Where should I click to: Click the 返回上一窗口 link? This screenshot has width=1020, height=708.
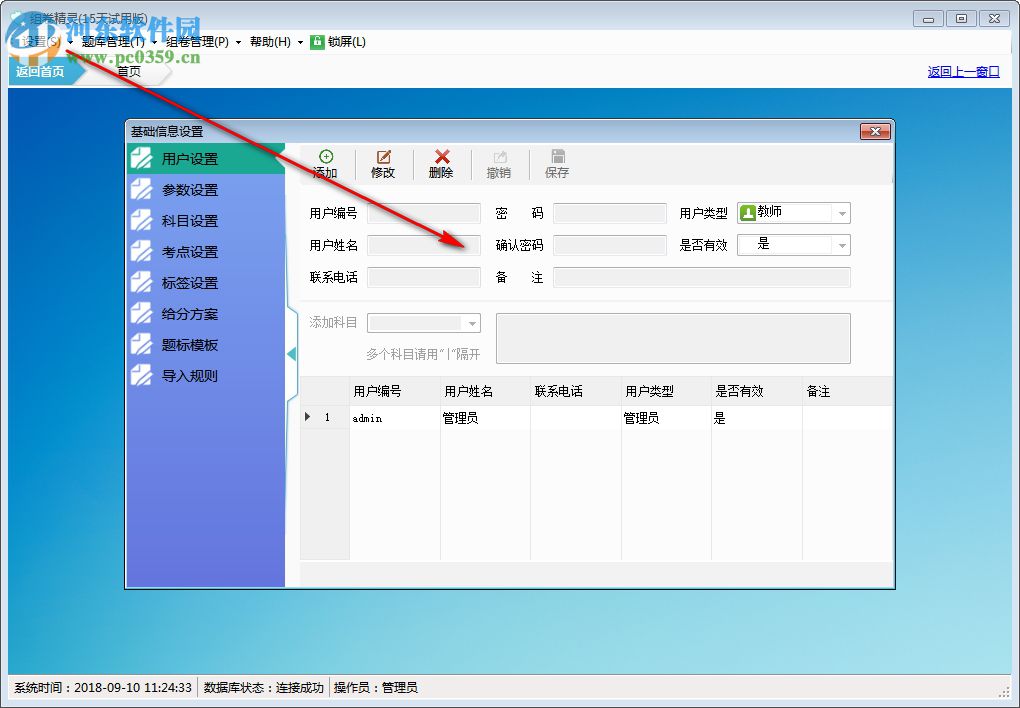963,72
